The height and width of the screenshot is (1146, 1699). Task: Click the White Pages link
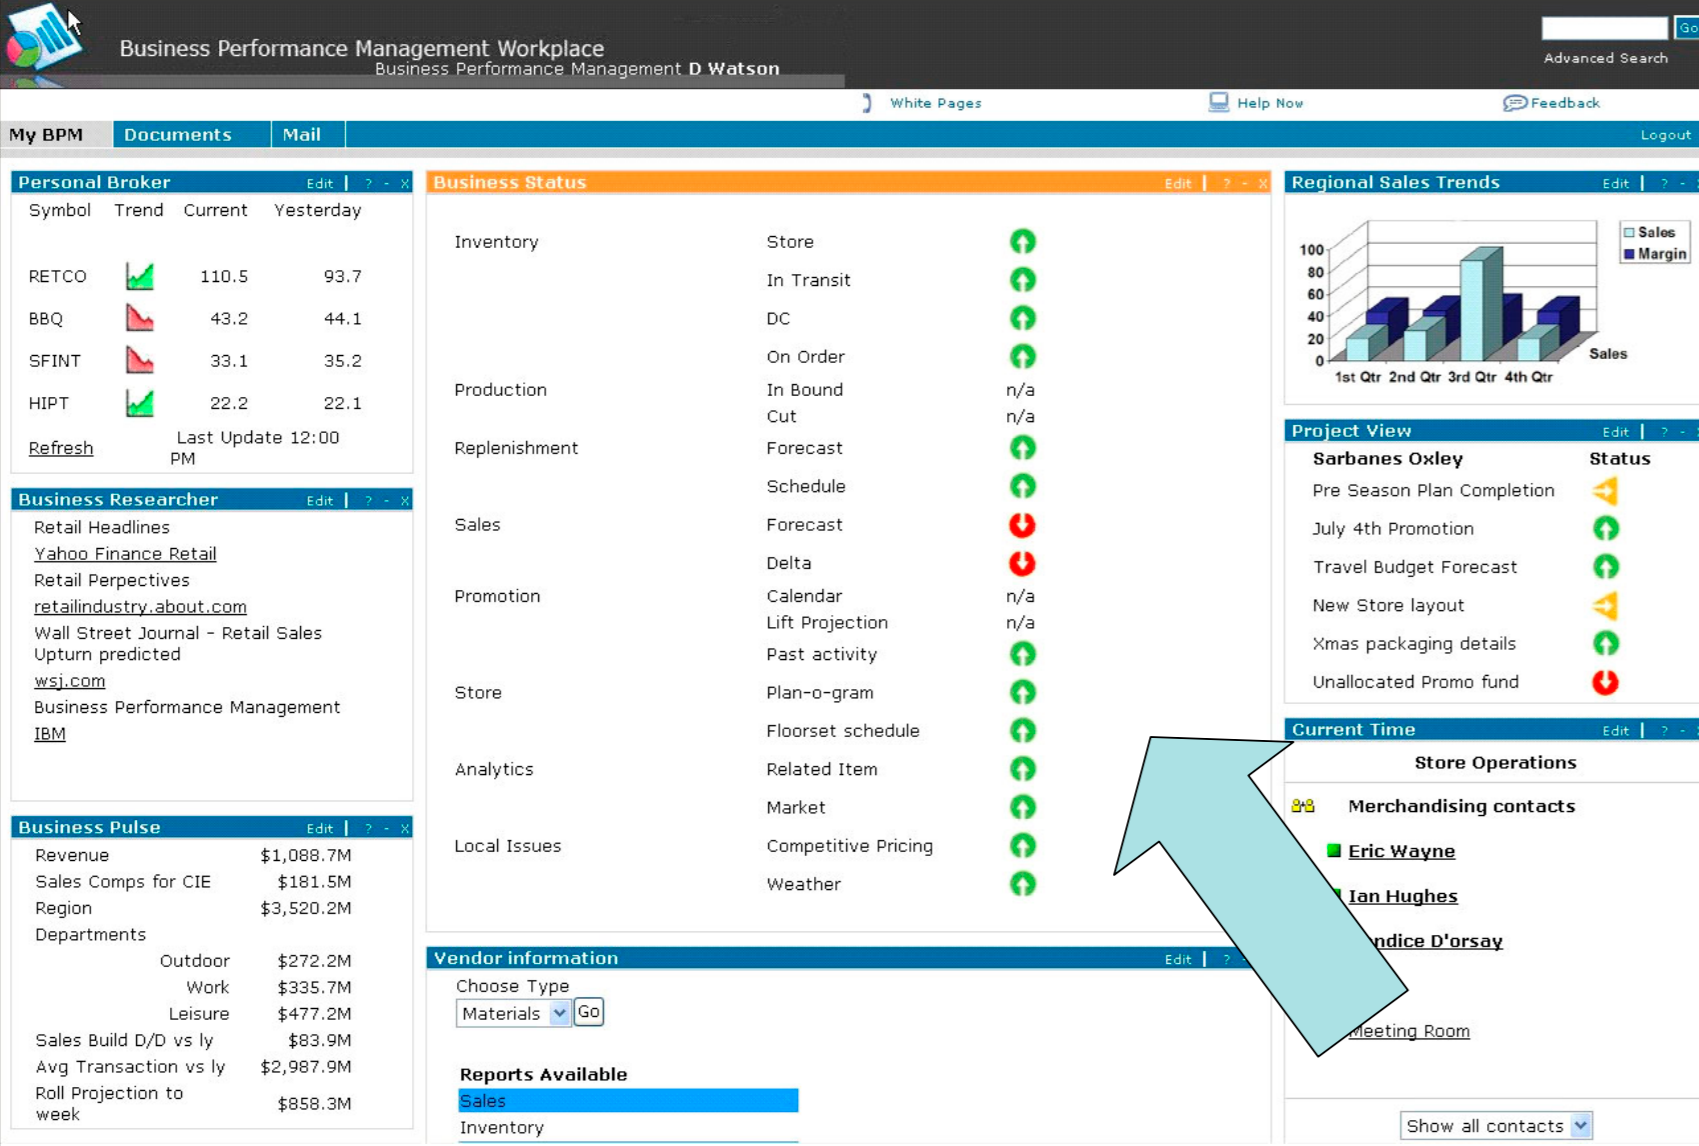click(x=935, y=103)
